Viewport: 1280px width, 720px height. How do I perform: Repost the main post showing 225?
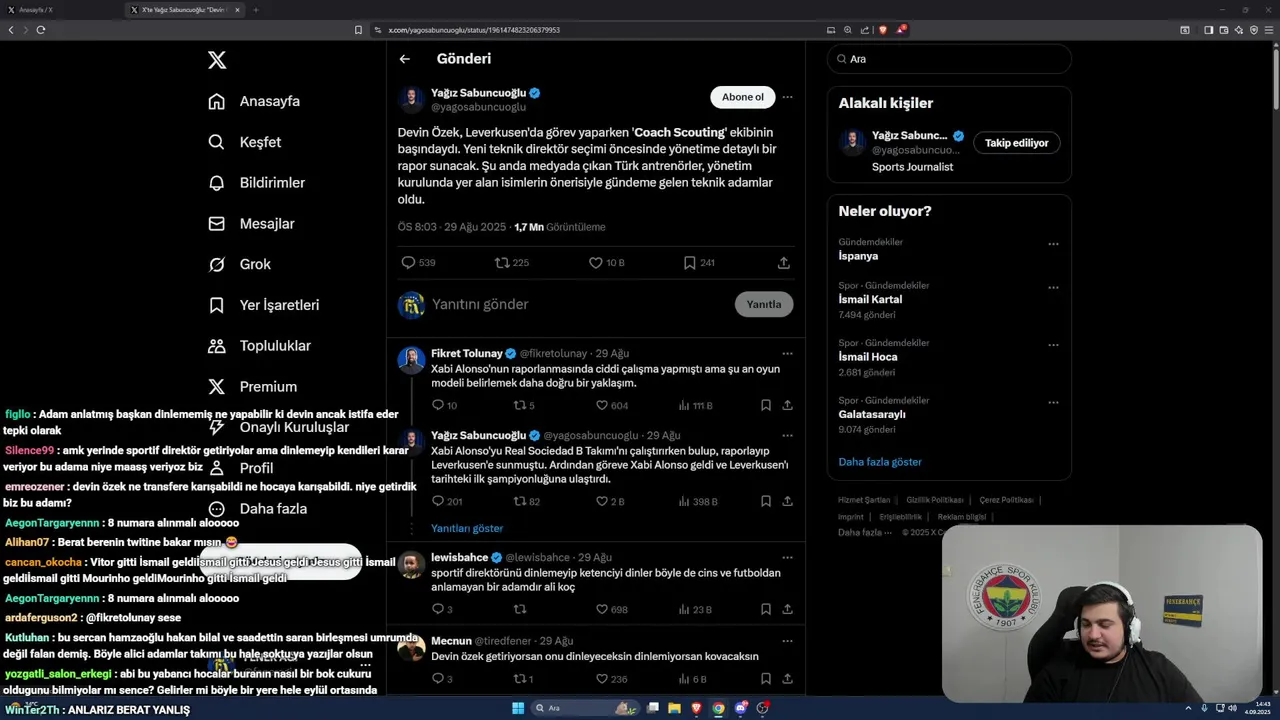(x=512, y=263)
